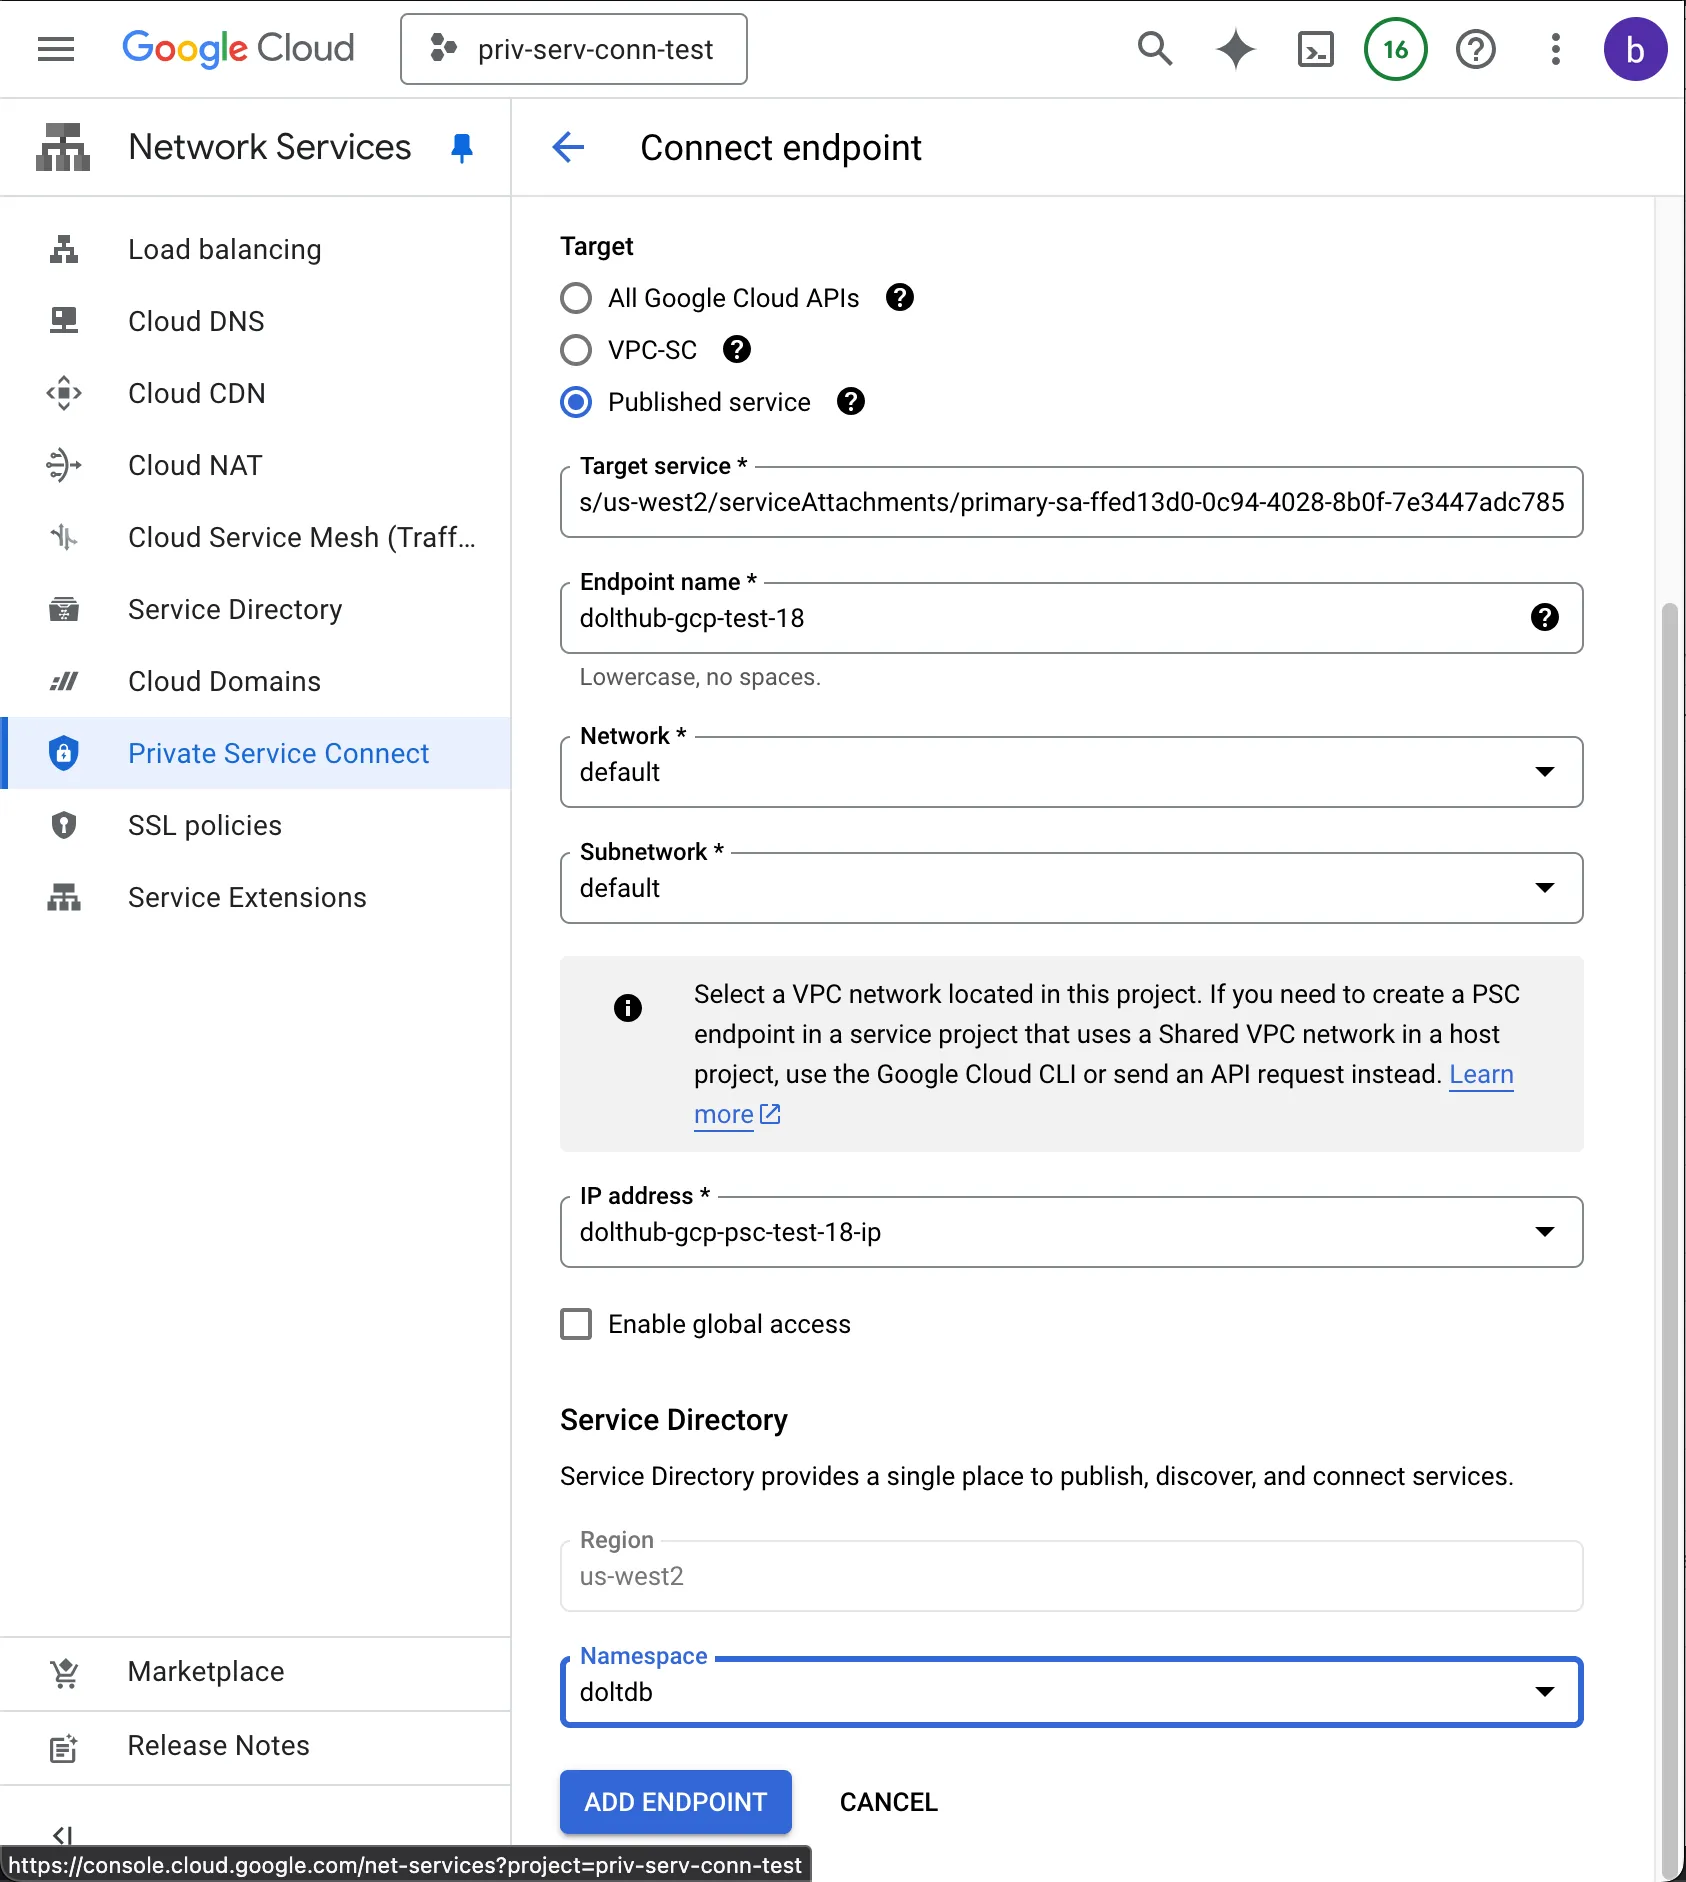Open the Namespace dropdown showing doltdb
The width and height of the screenshot is (1686, 1882).
[x=1545, y=1692]
